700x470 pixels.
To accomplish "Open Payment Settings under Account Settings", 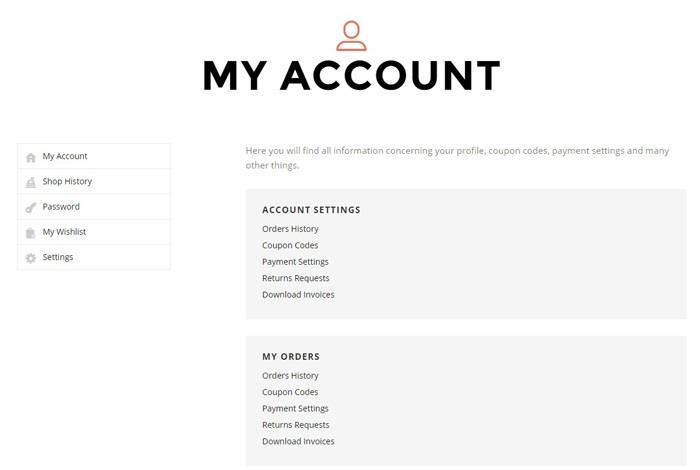I will pyautogui.click(x=295, y=262).
